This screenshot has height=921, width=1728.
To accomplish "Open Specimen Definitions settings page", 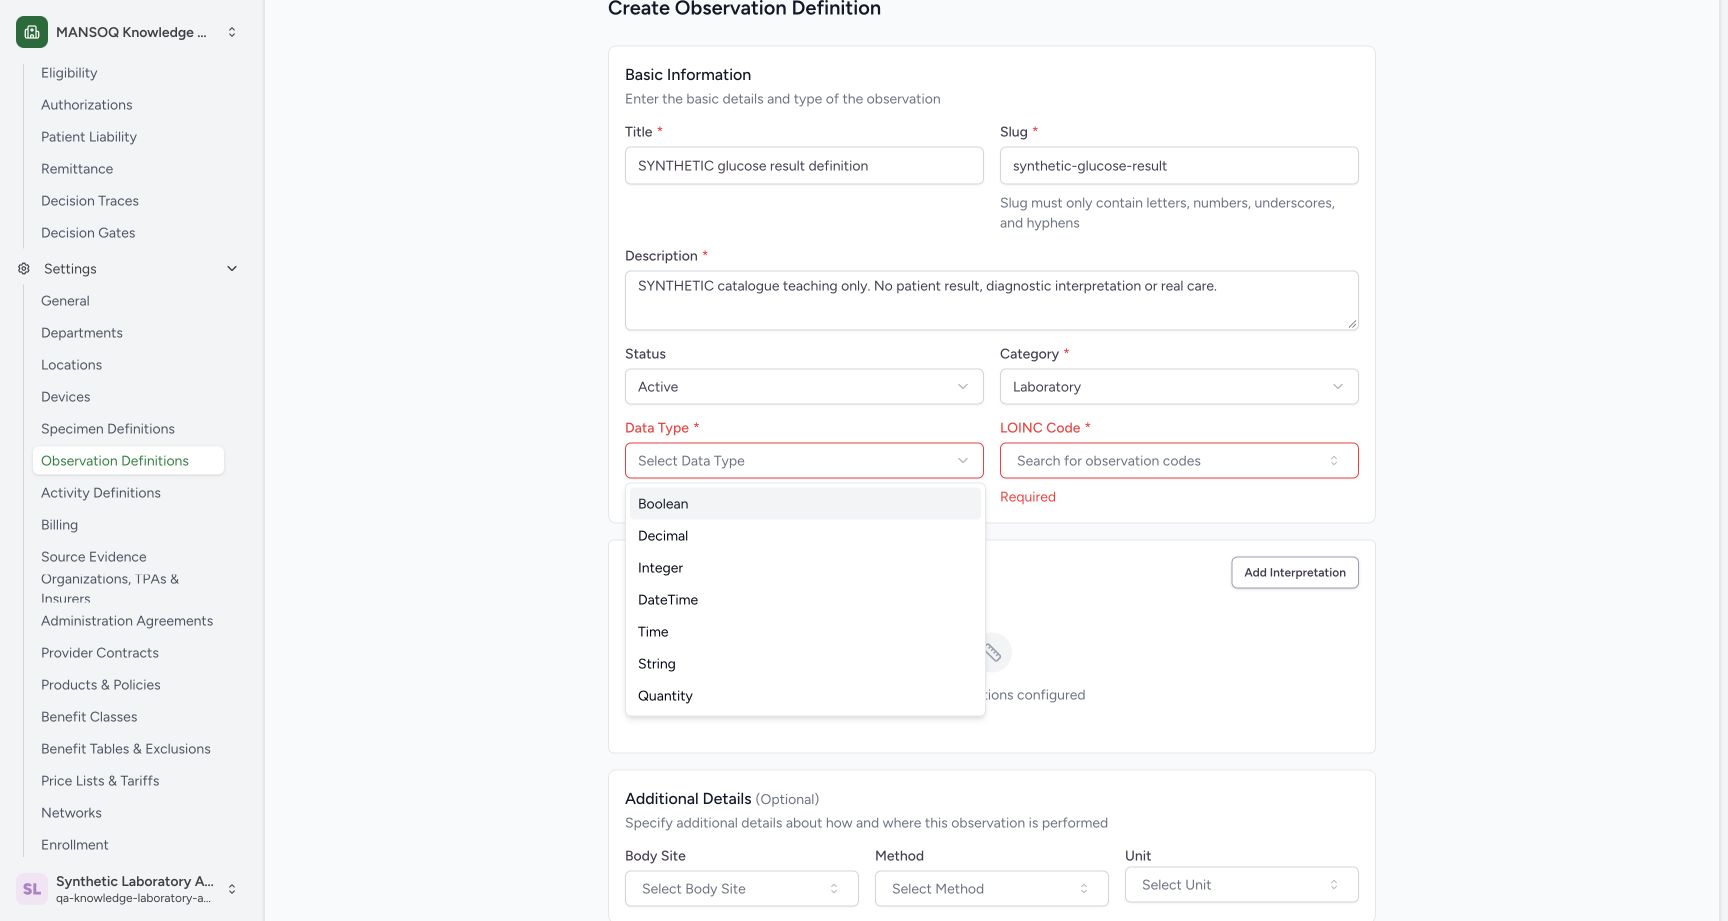I will point(128,429).
